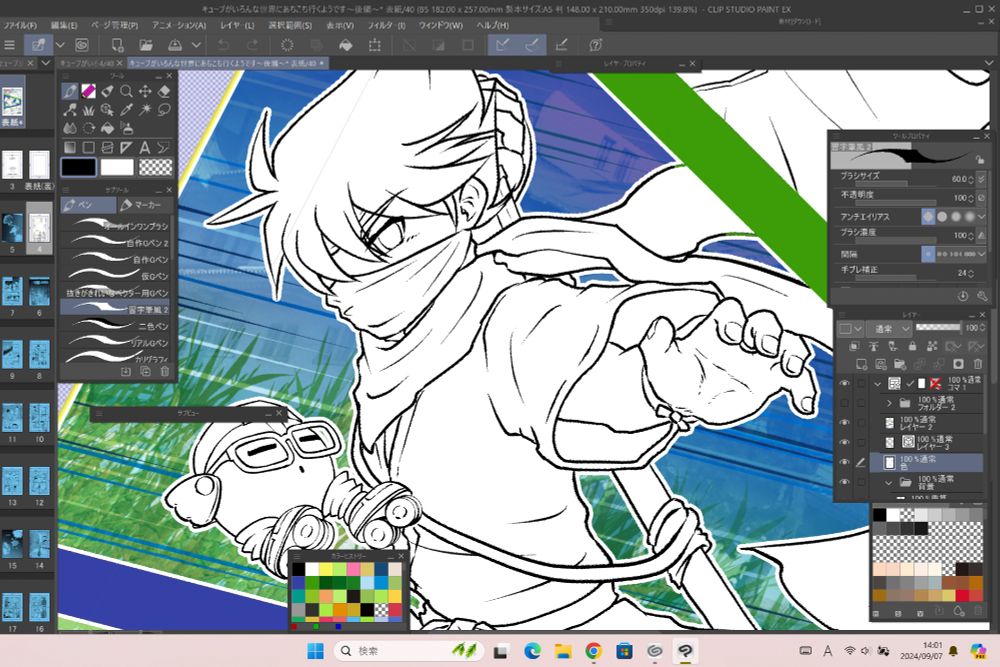Click the Lock layer padlock icon

click(x=912, y=346)
